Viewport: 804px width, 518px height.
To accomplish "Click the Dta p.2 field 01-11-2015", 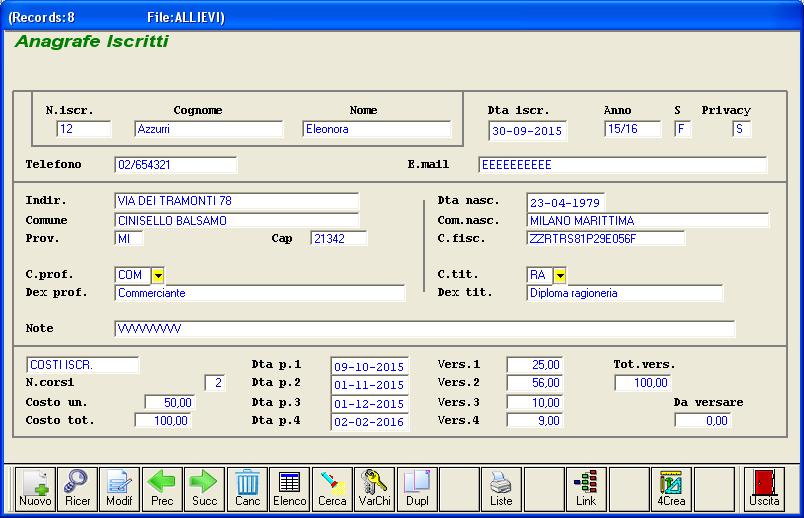I will pyautogui.click(x=370, y=385).
